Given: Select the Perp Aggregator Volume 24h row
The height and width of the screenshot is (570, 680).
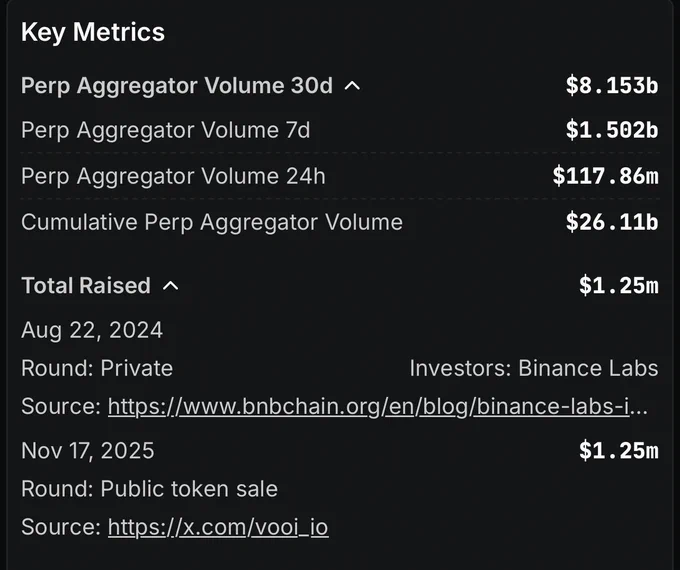Looking at the screenshot, I should (340, 176).
